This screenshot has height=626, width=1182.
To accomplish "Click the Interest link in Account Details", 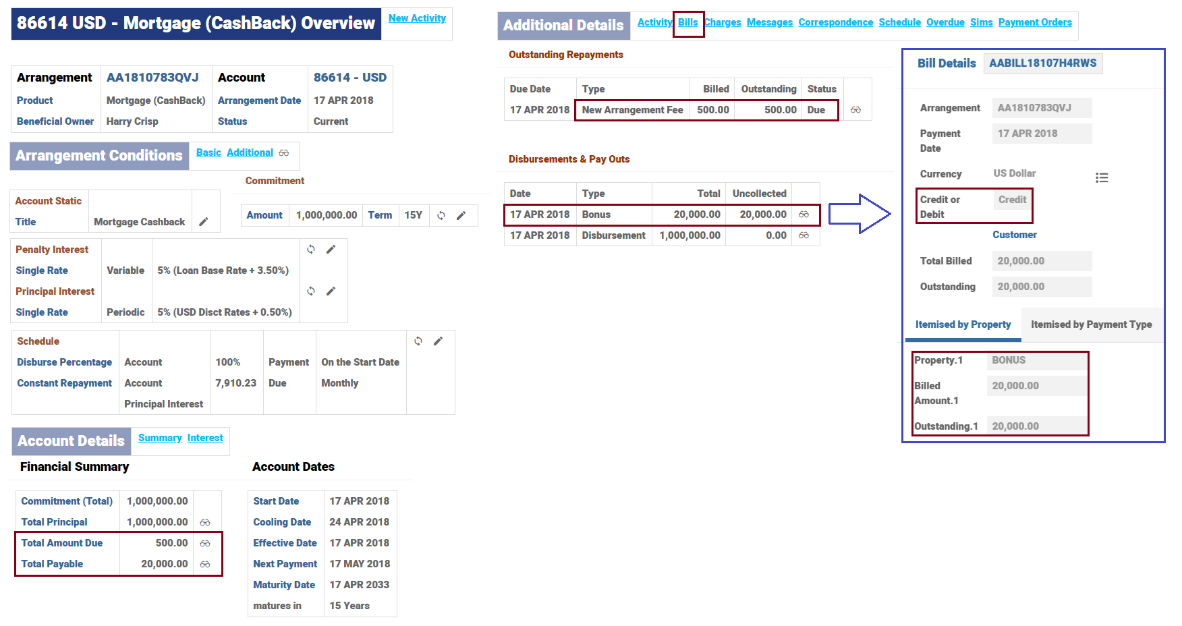I will coord(205,438).
